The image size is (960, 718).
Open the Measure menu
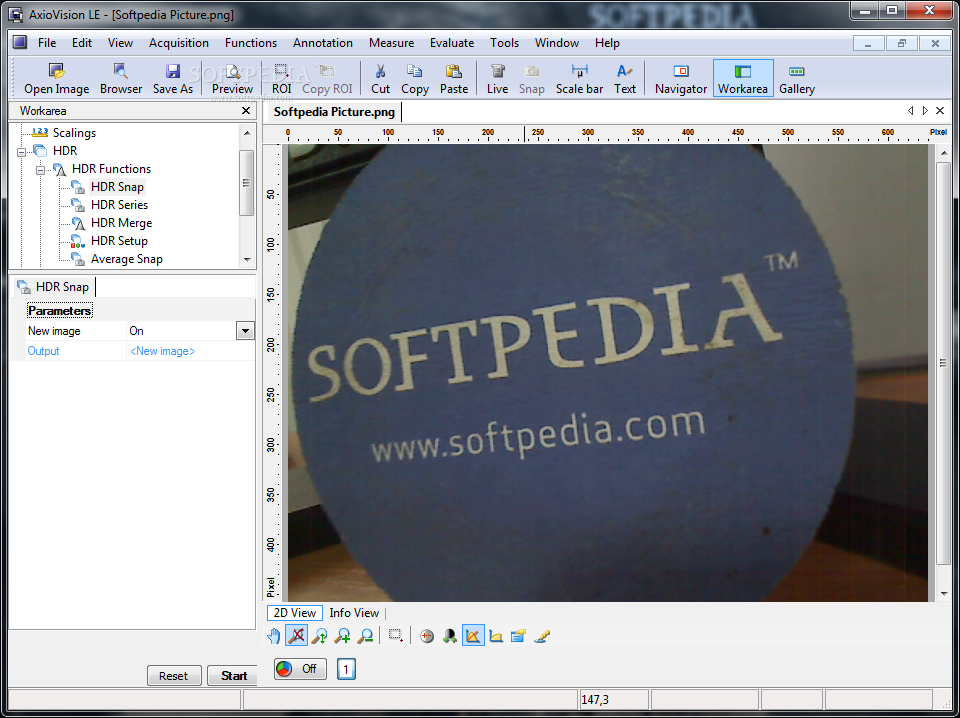(x=391, y=43)
